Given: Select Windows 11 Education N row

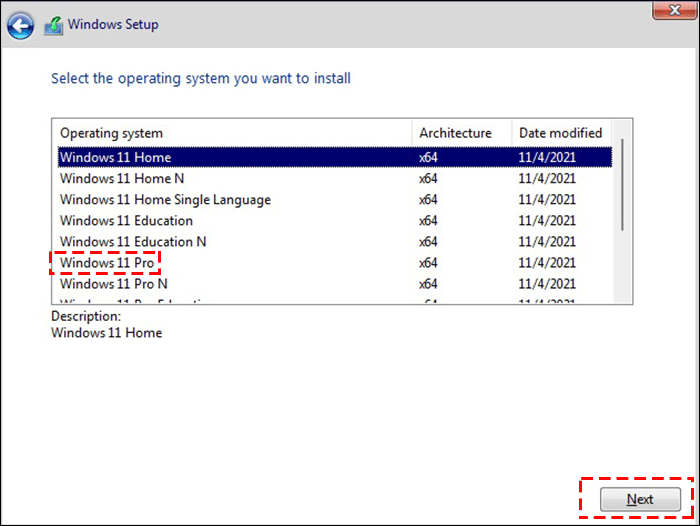Looking at the screenshot, I should pyautogui.click(x=133, y=241).
